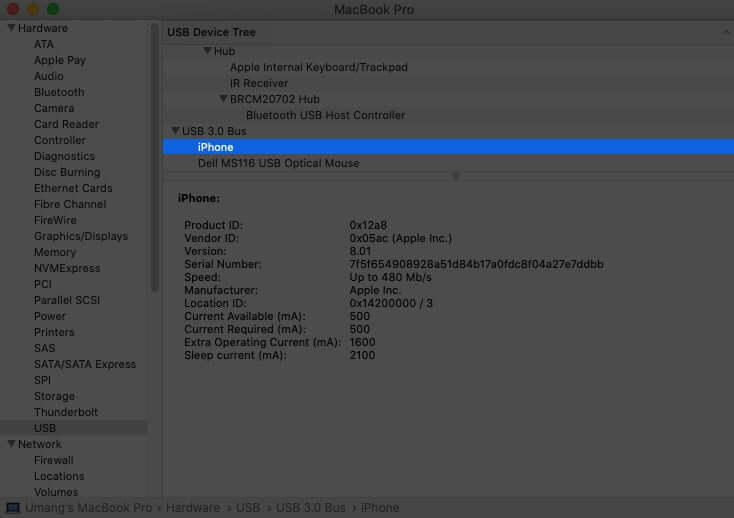Select the Dell MS116 USB Optical Mouse
The image size is (734, 518).
coord(278,163)
